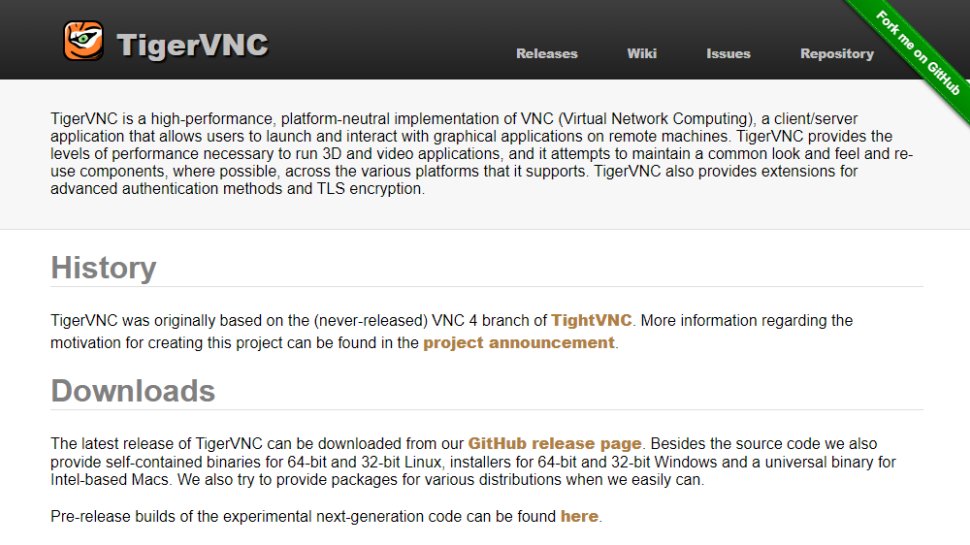Click the 'here' pre-release builds link
Viewport: 970px width, 545px height.
tap(579, 517)
